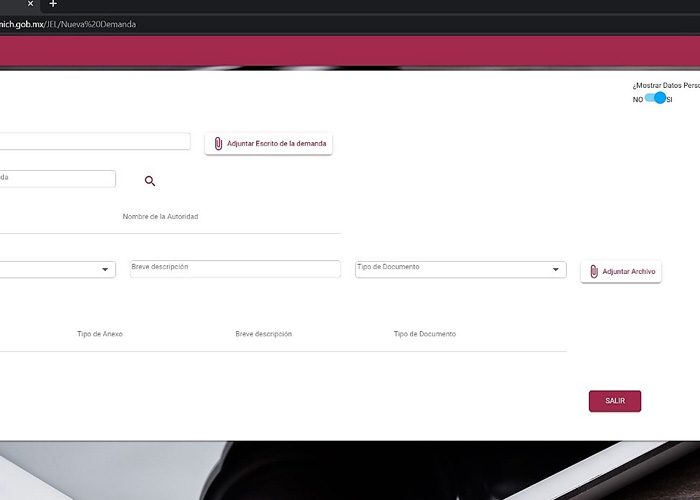Click the magnifying glass search icon
This screenshot has height=500, width=700.
pyautogui.click(x=150, y=181)
